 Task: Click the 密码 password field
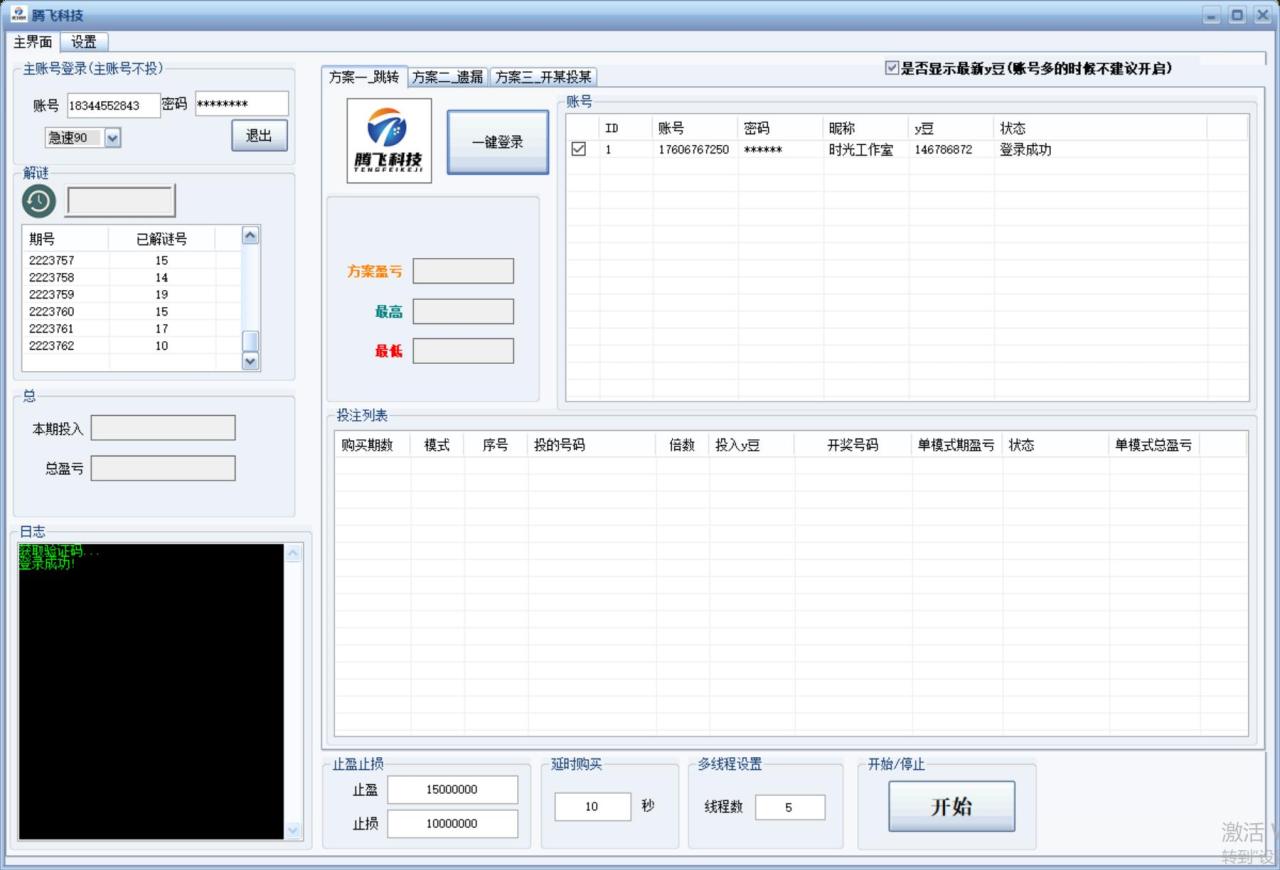tap(241, 103)
